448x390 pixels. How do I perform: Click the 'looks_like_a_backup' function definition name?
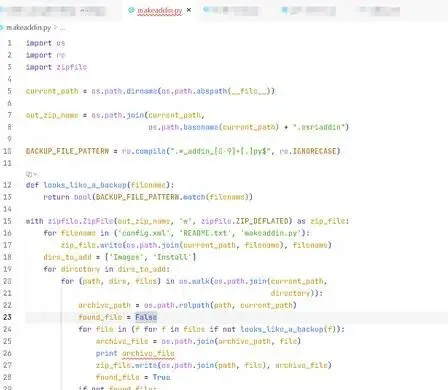85,185
